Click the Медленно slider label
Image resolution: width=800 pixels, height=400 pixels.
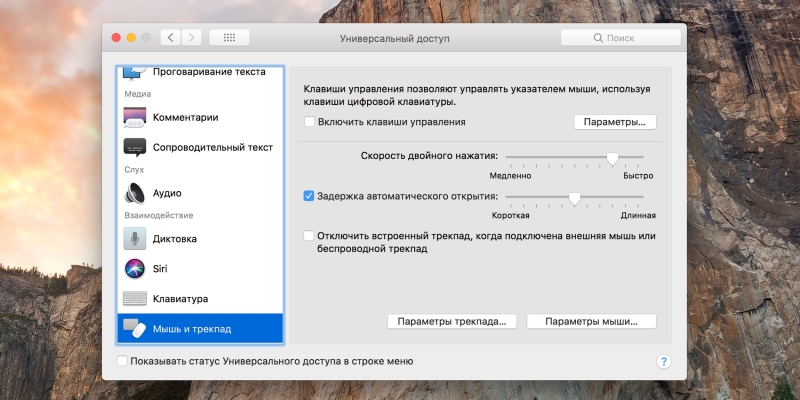pyautogui.click(x=510, y=176)
